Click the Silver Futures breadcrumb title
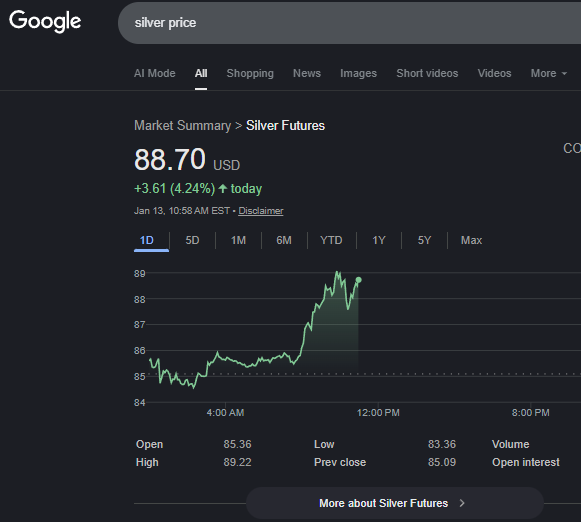 [x=285, y=126]
